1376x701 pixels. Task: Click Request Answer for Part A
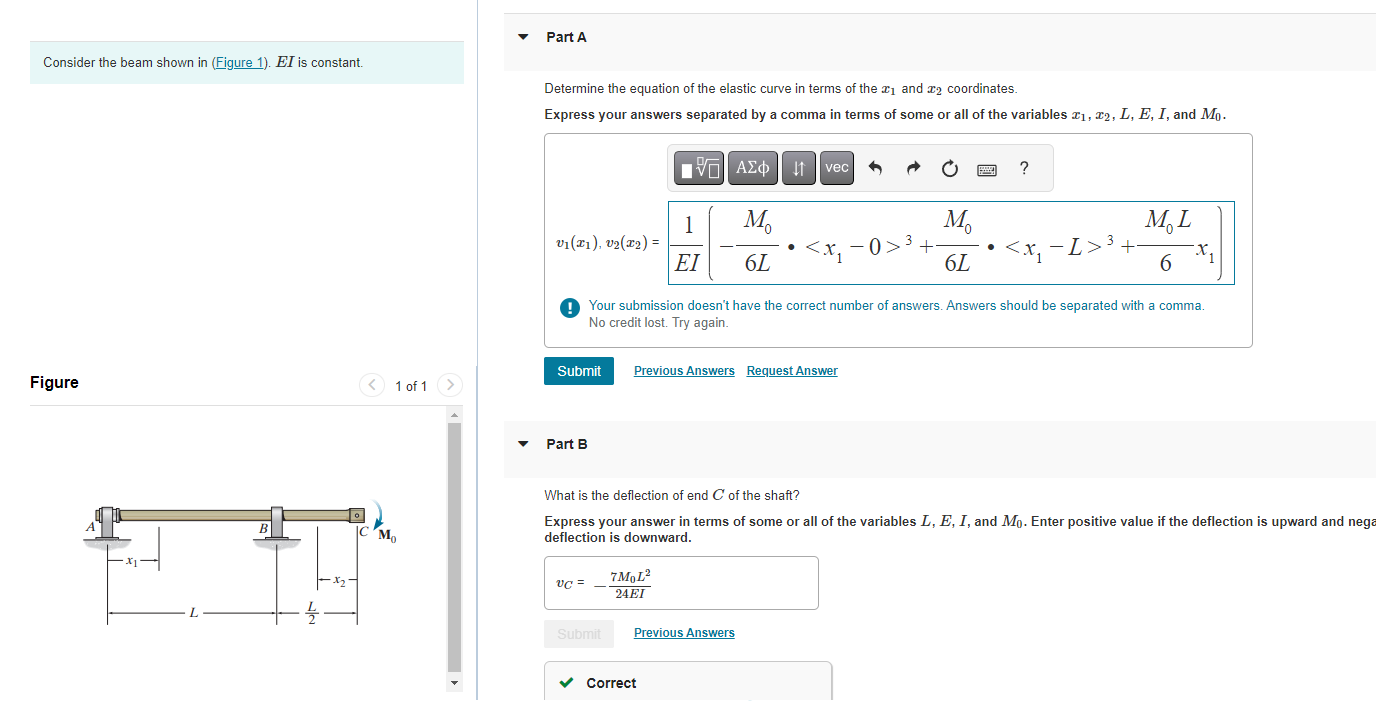click(x=791, y=370)
